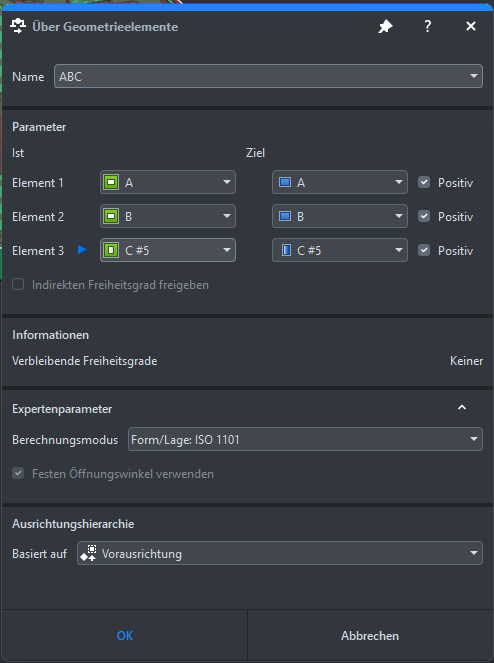The height and width of the screenshot is (663, 494).
Task: Click the Abbrechen button
Action: click(370, 636)
